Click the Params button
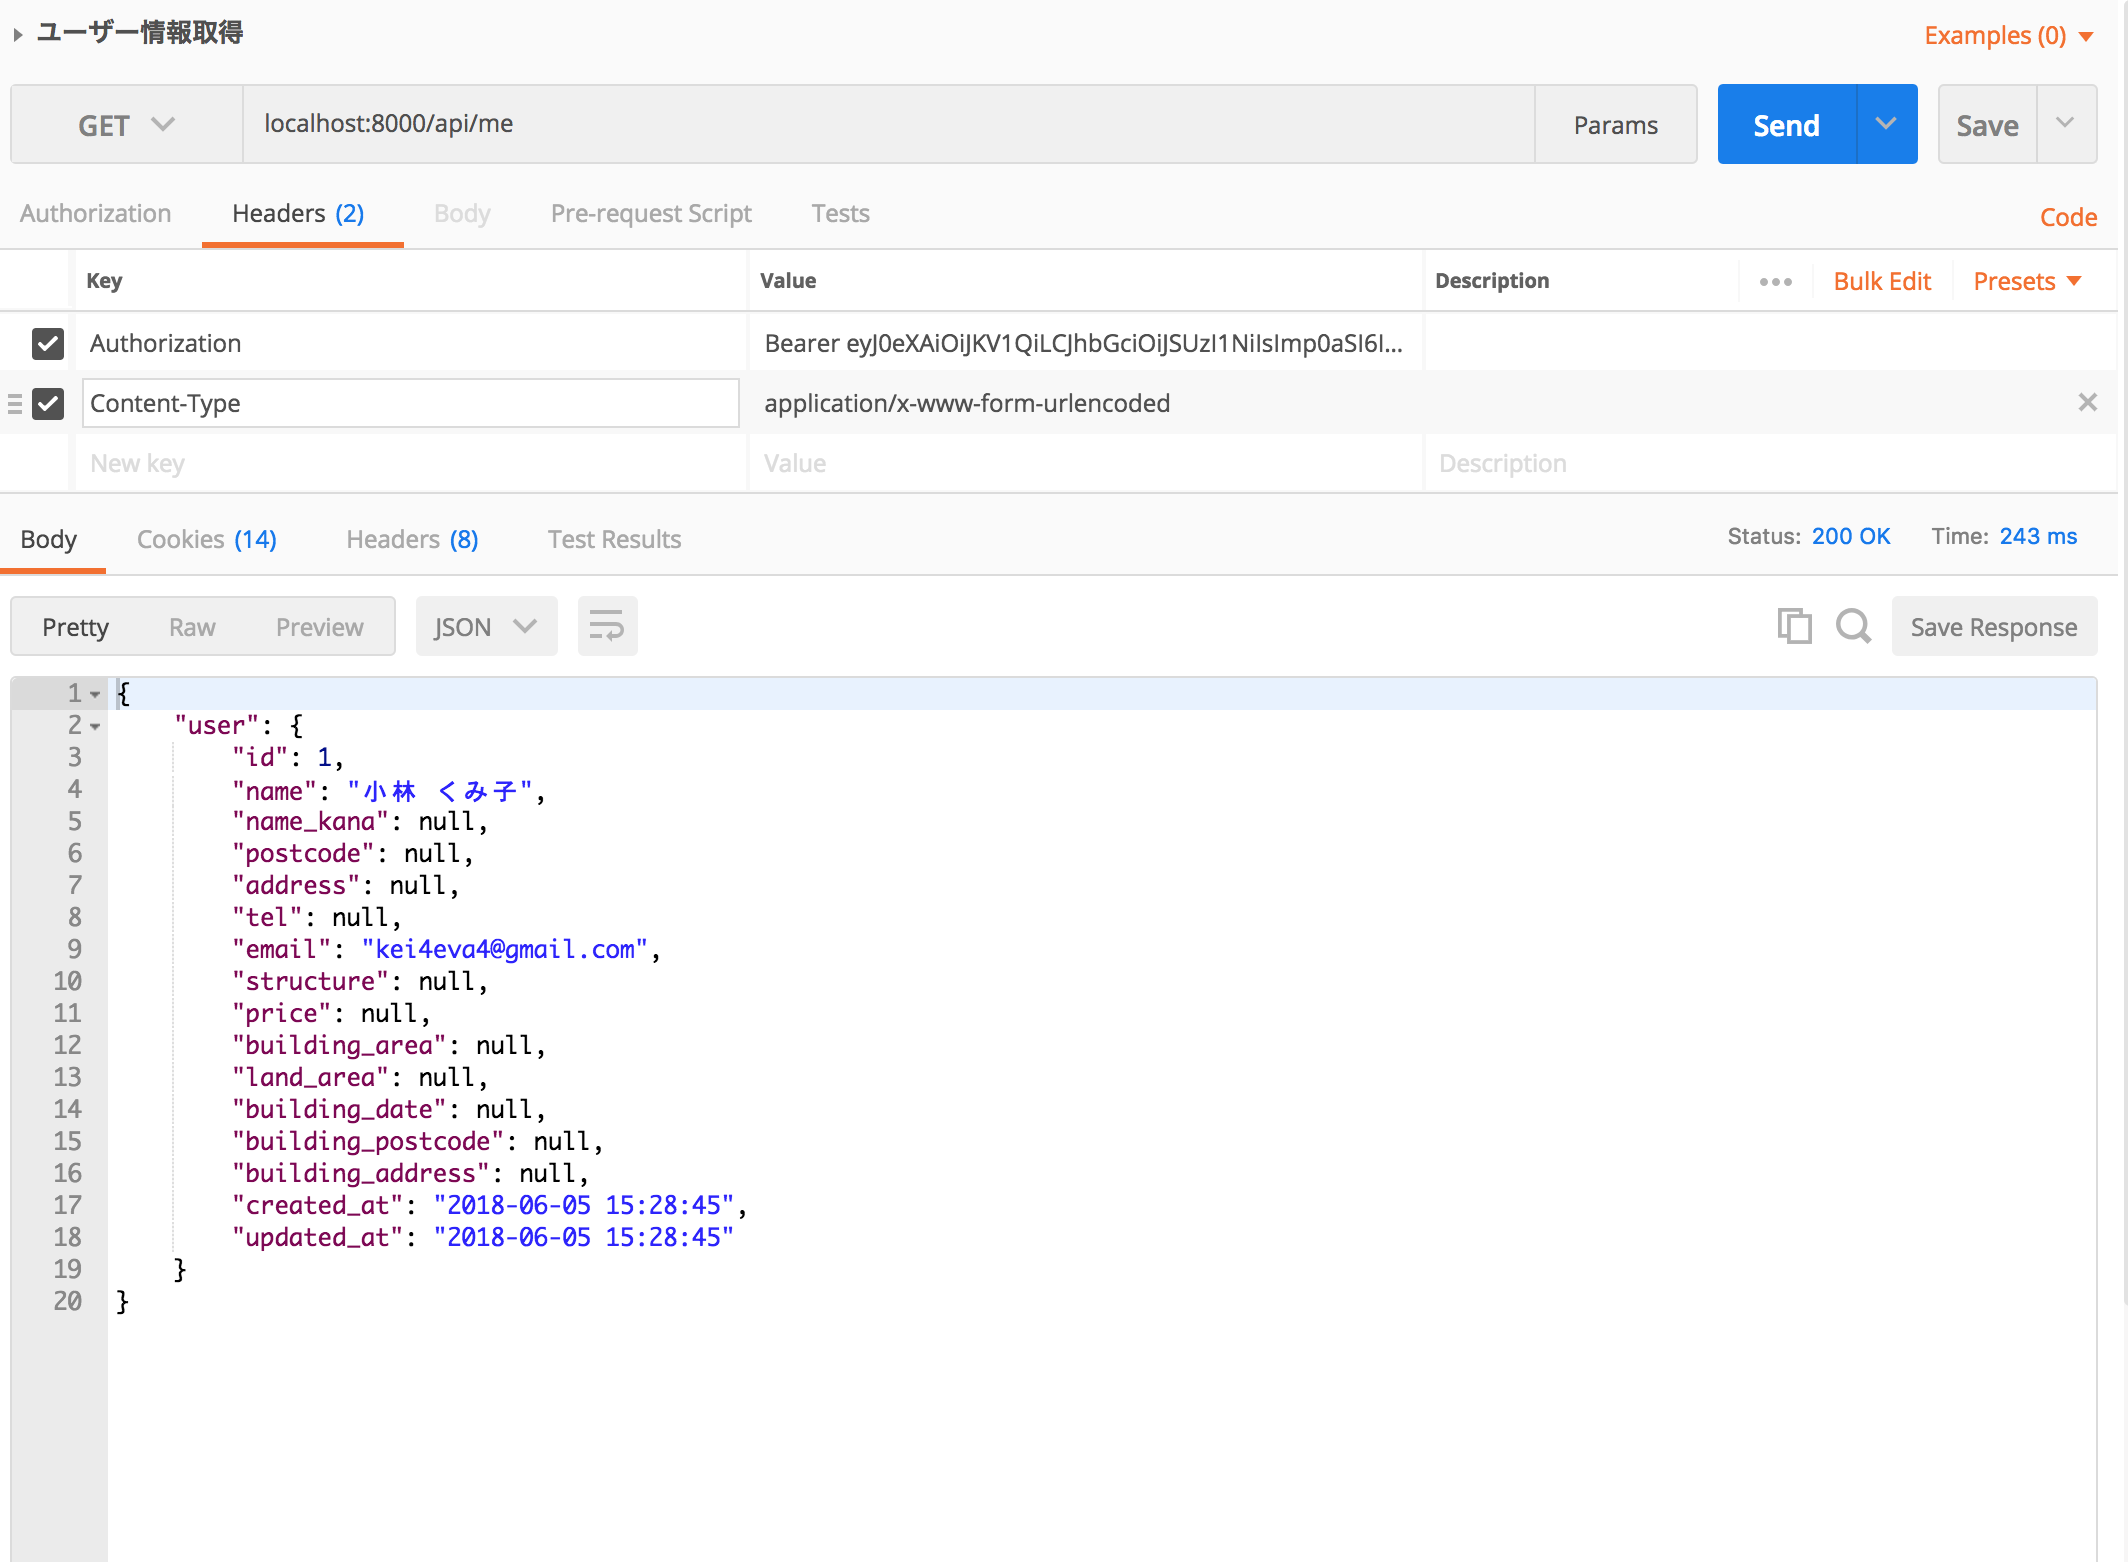 pyautogui.click(x=1615, y=124)
